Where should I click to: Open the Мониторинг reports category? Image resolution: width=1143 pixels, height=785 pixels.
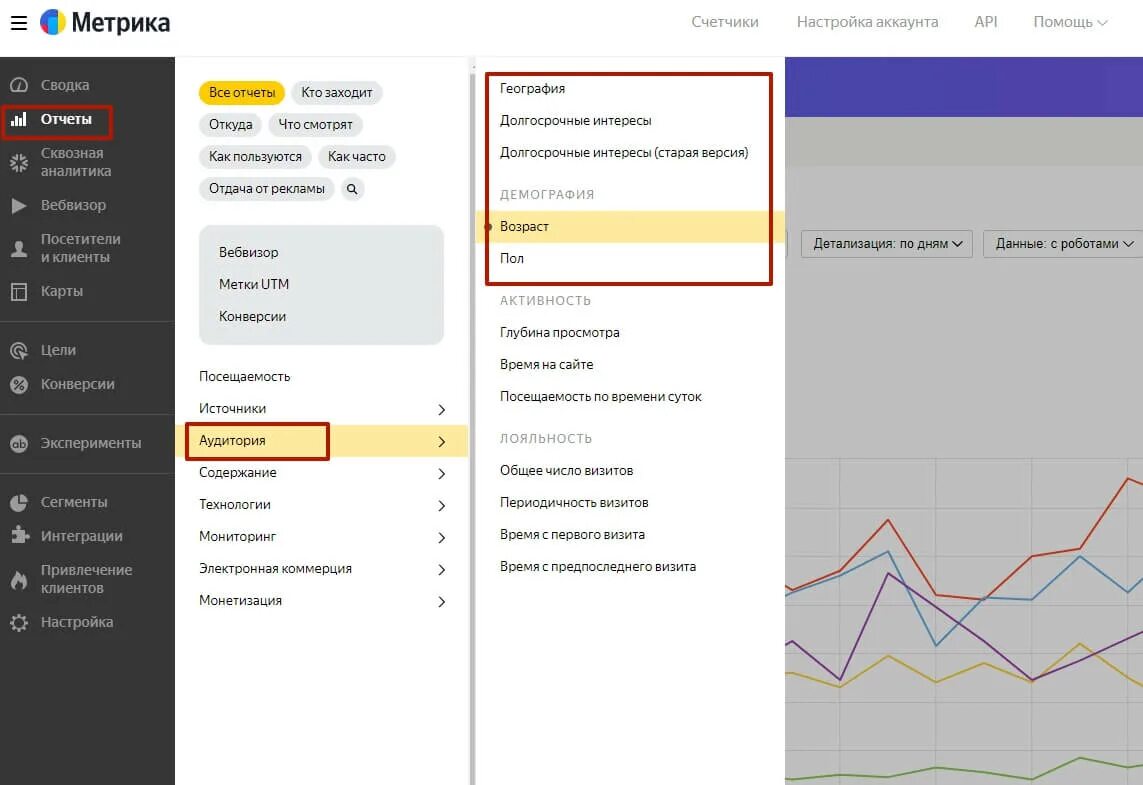click(x=238, y=536)
